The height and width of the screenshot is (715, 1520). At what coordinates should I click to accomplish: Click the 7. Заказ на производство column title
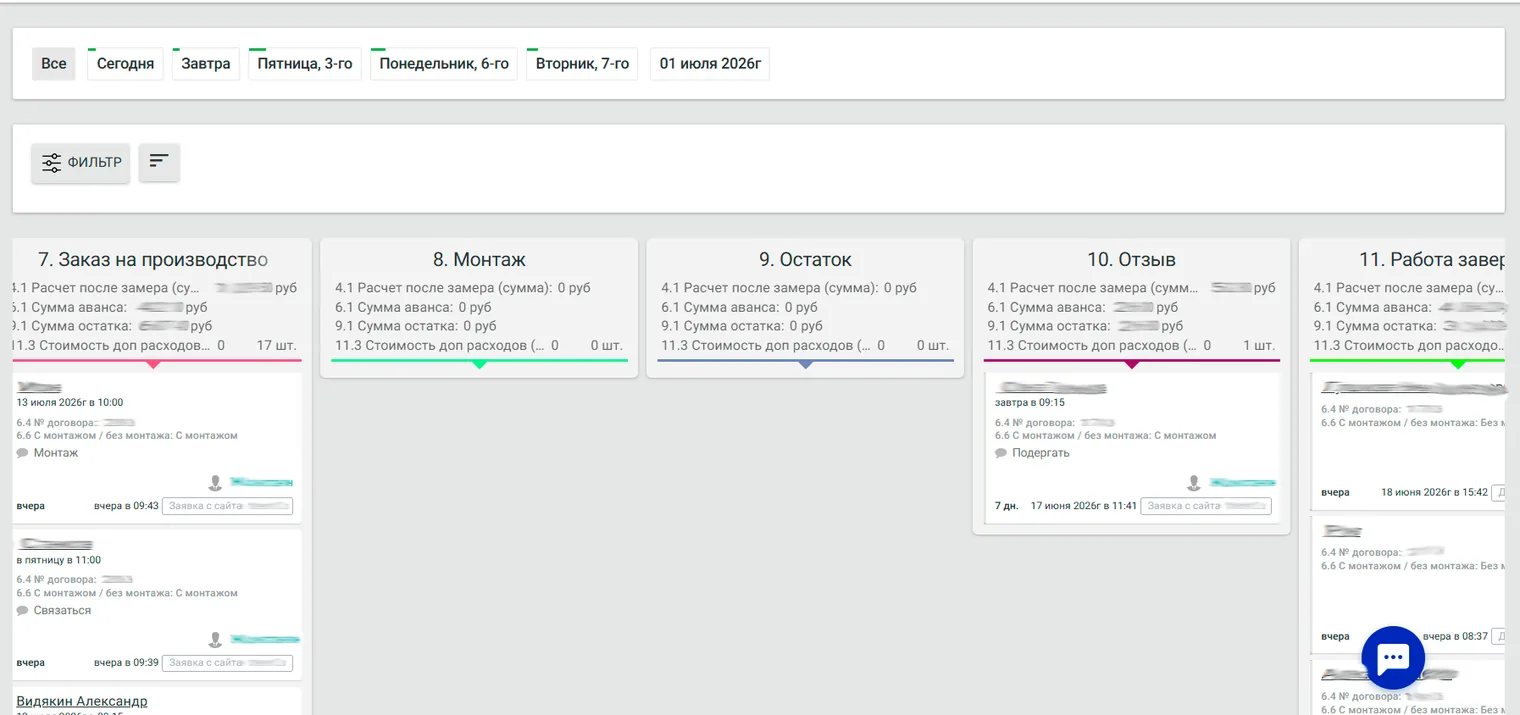click(x=153, y=260)
